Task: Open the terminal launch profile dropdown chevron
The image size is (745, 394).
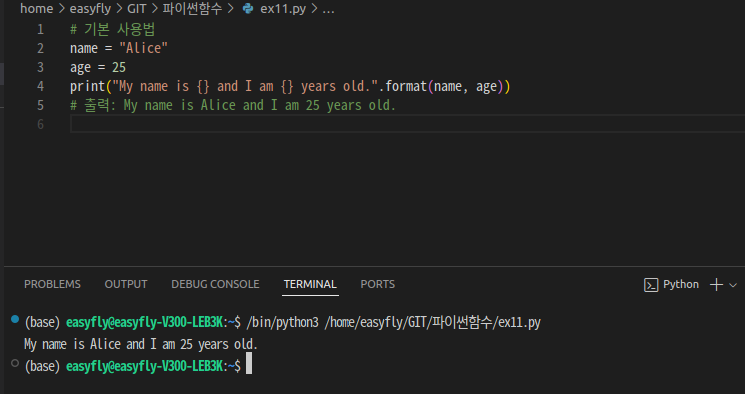Action: click(x=733, y=285)
